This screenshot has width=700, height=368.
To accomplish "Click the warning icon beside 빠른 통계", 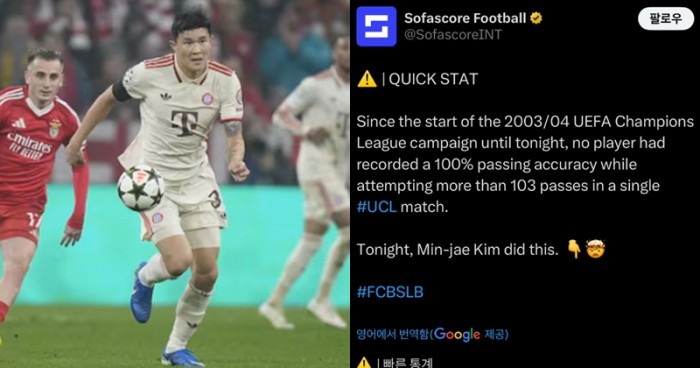I will tap(364, 363).
